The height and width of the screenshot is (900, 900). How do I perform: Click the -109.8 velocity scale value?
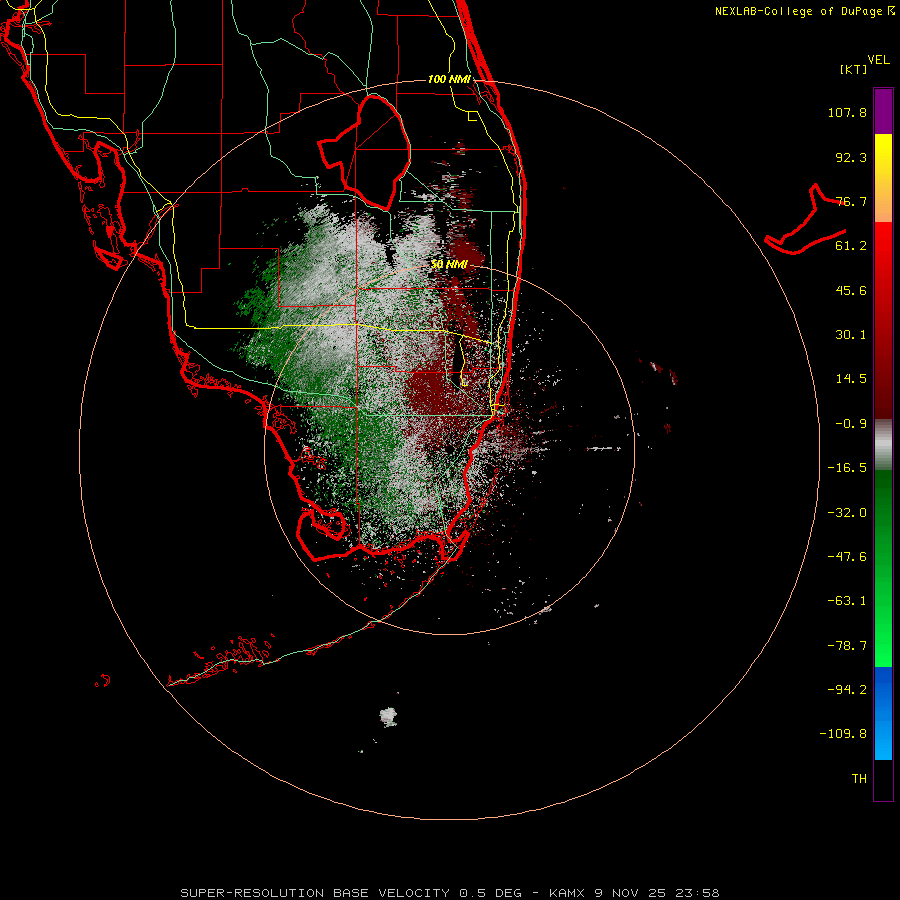click(x=843, y=734)
